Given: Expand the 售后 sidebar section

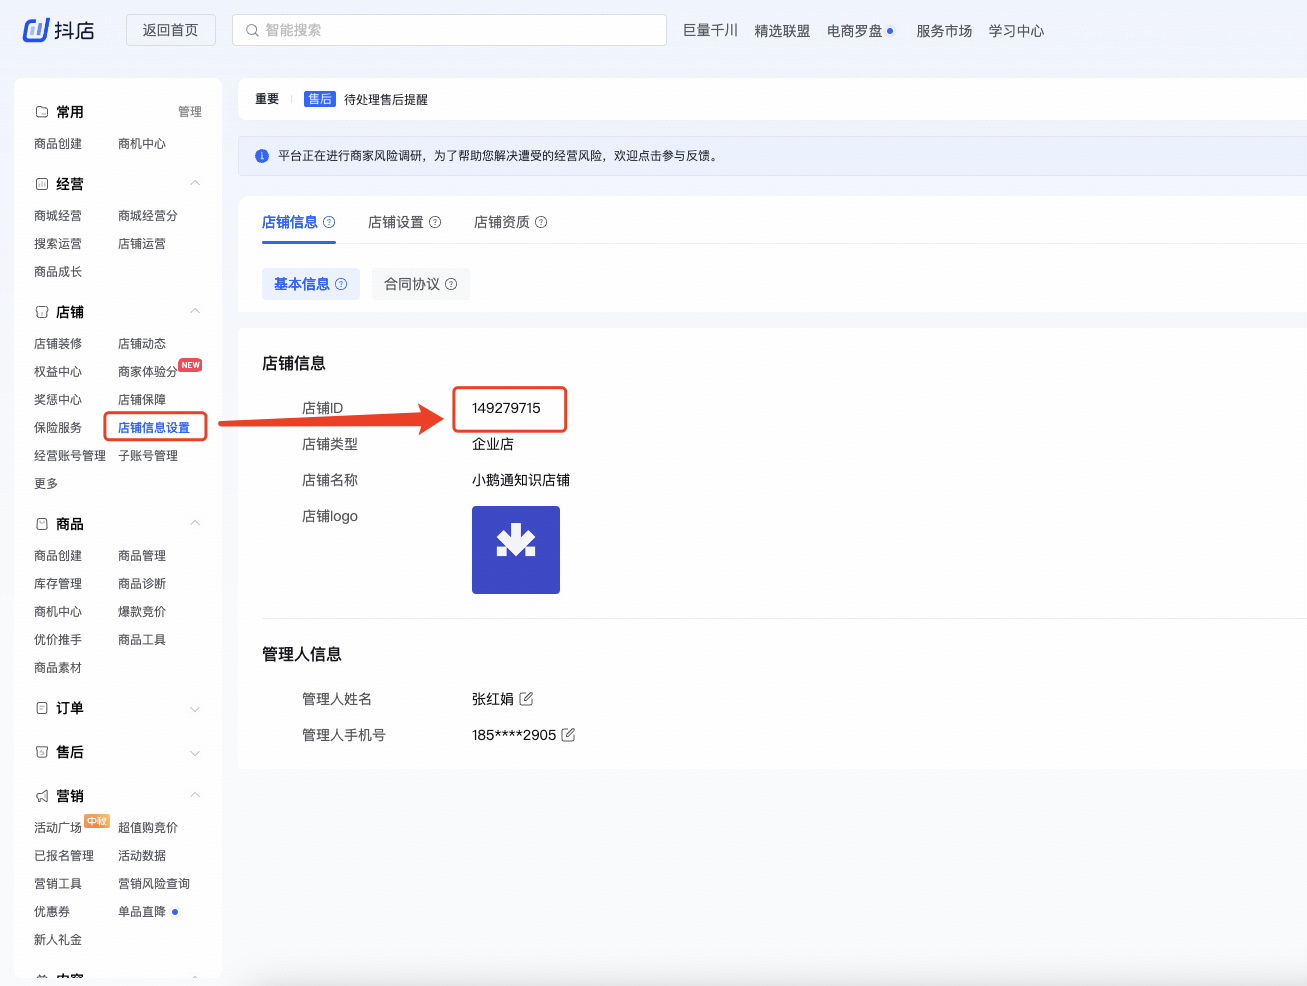Looking at the screenshot, I should pyautogui.click(x=195, y=753).
